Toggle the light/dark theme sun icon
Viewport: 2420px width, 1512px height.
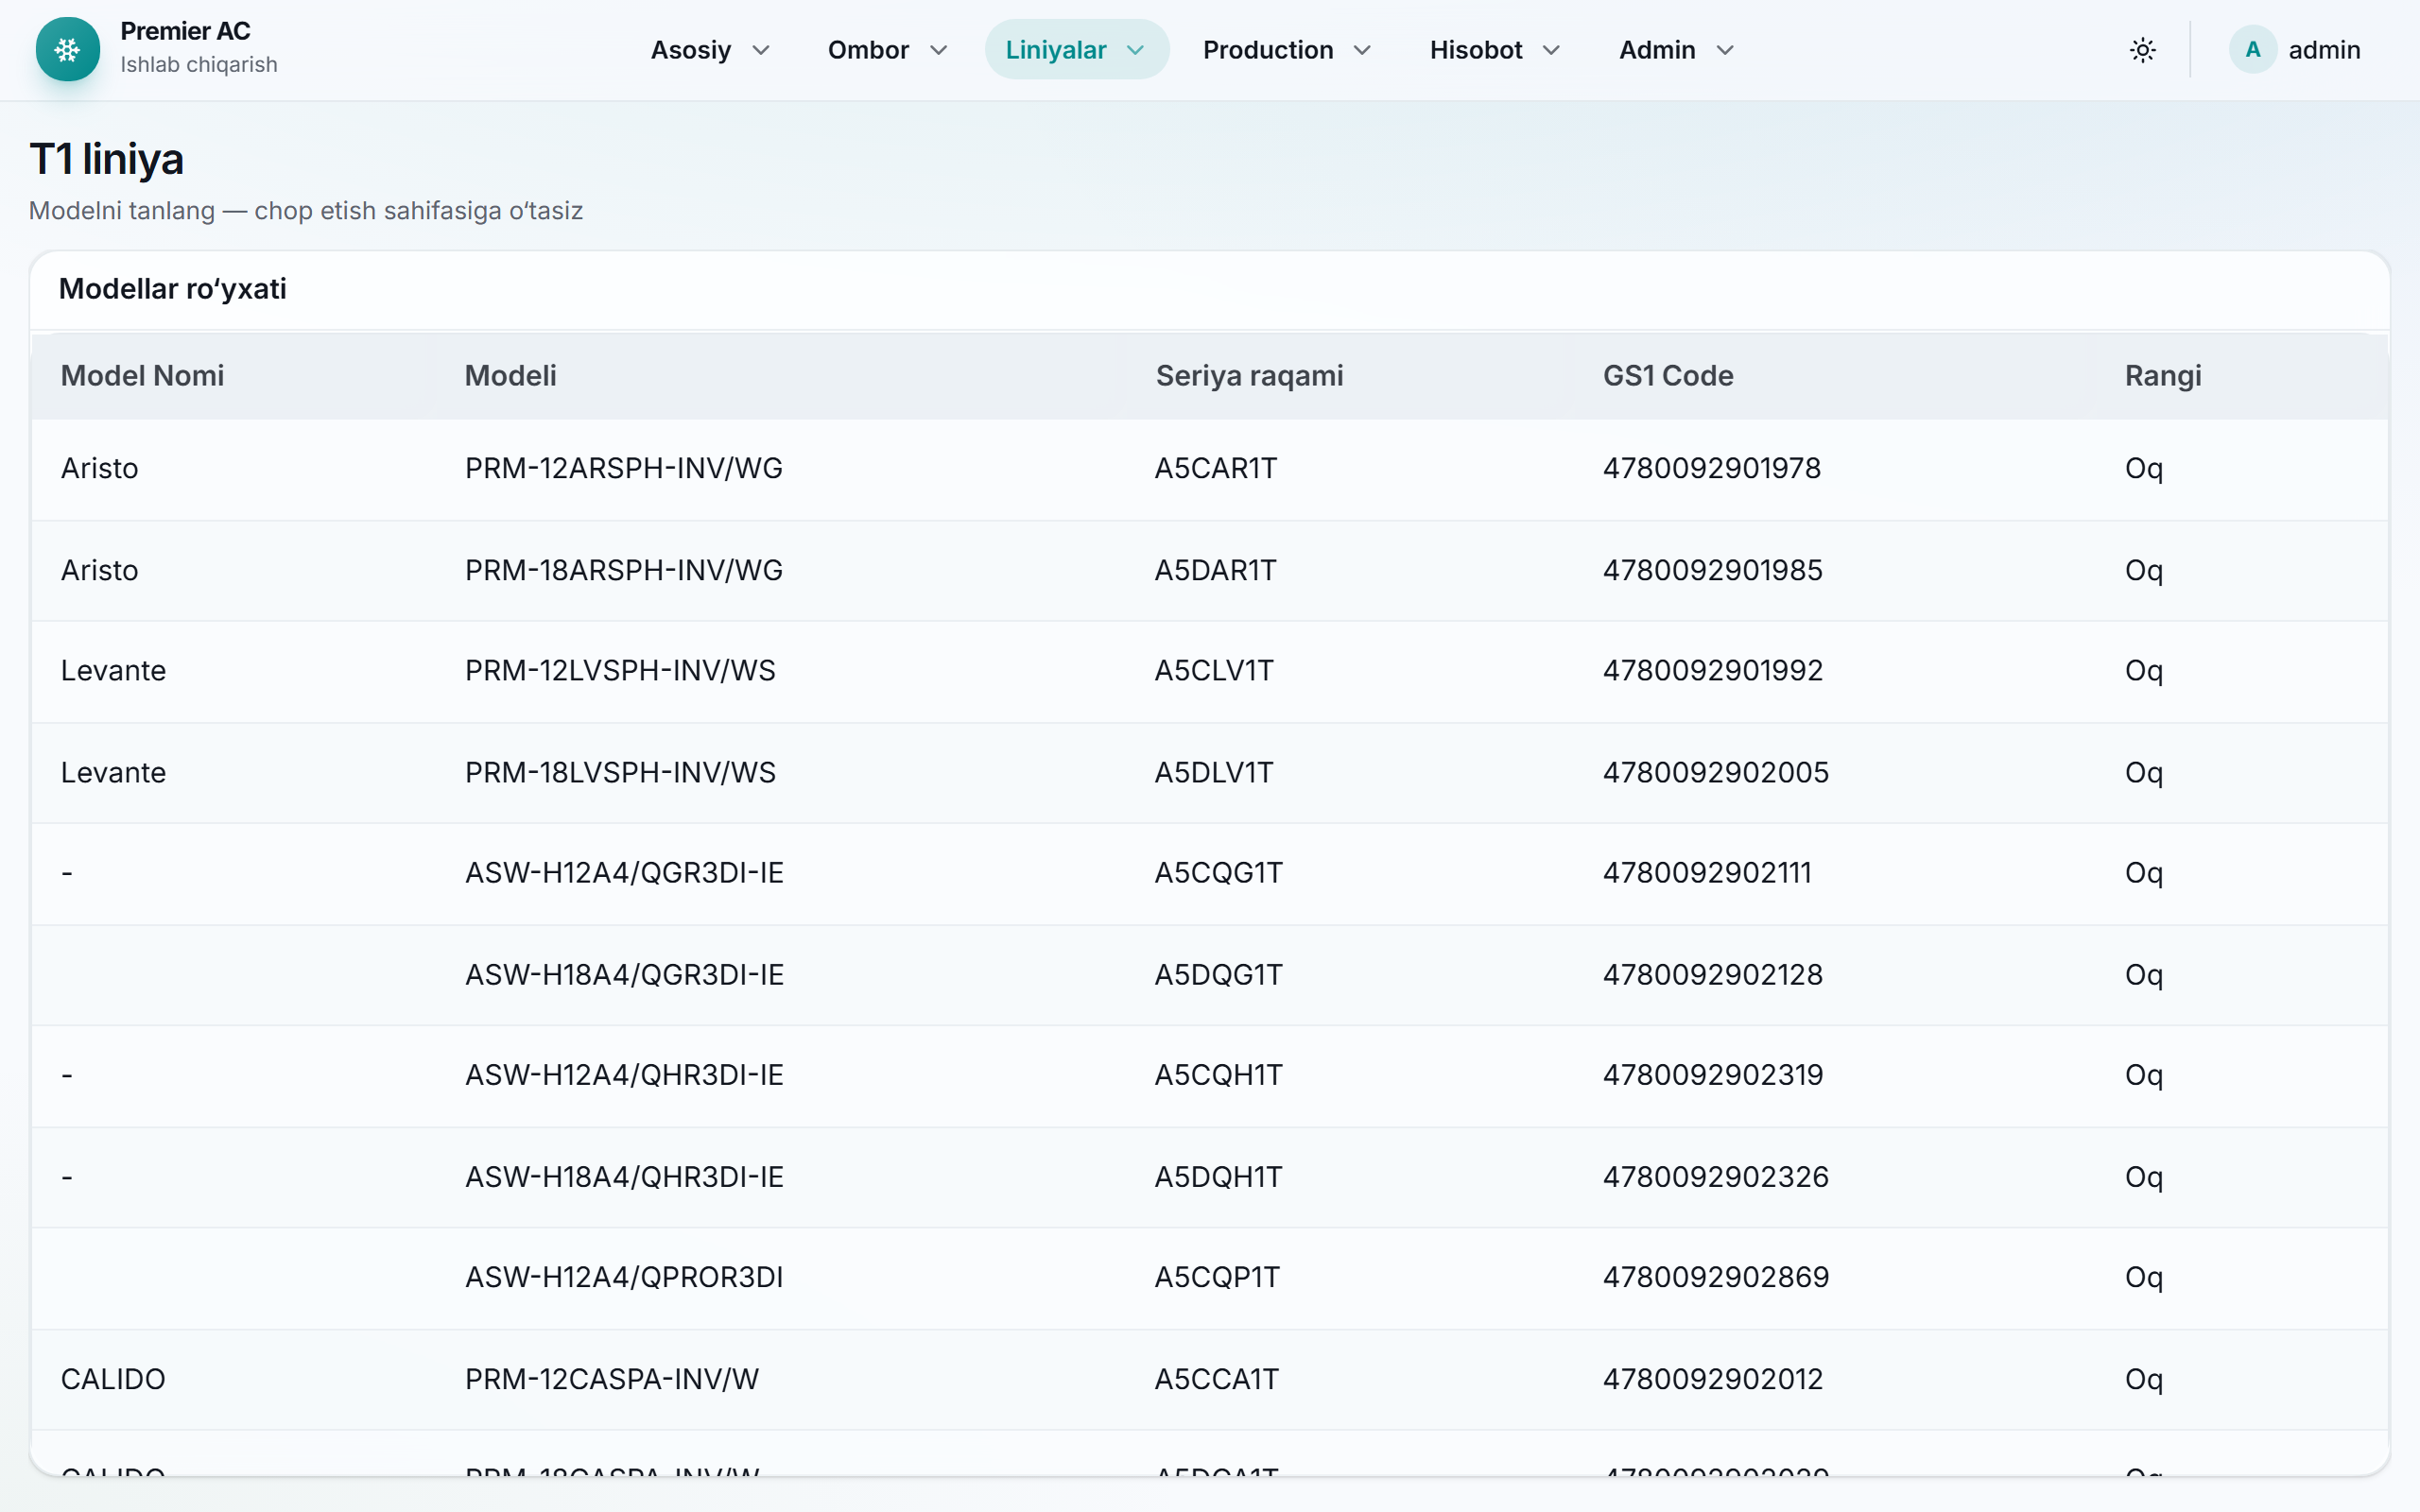[x=2142, y=50]
